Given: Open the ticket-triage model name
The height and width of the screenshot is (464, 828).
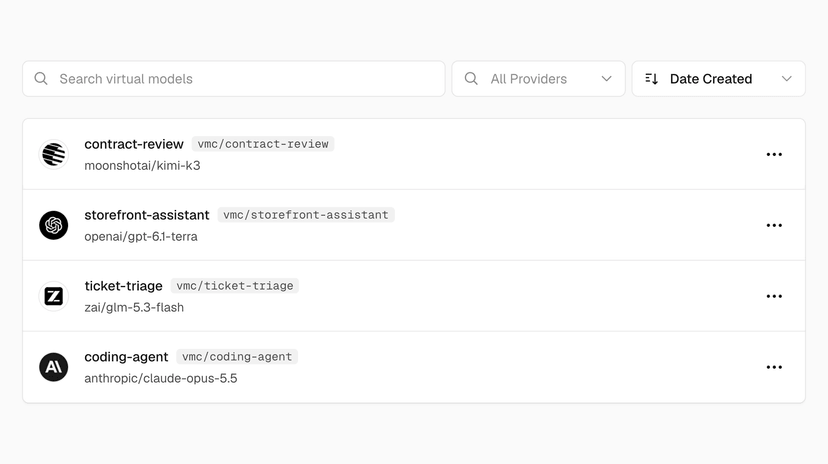Looking at the screenshot, I should (124, 286).
